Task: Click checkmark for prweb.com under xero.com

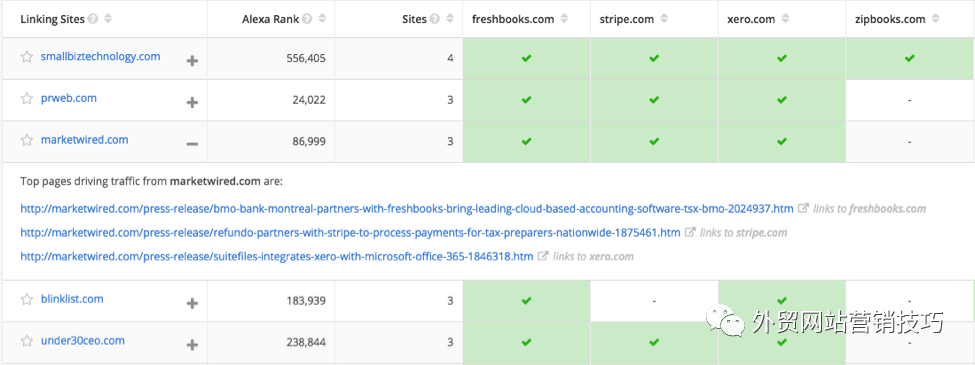Action: pyautogui.click(x=782, y=100)
